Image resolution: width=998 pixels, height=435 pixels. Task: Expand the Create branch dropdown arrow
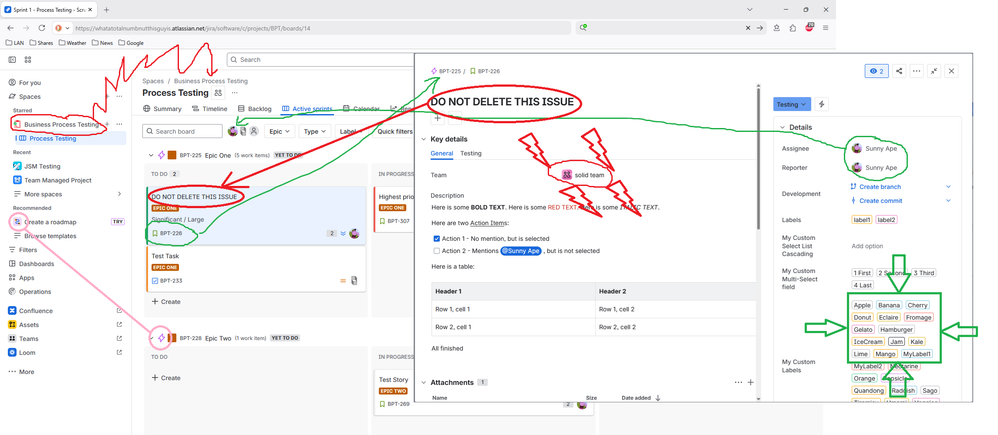click(x=948, y=187)
